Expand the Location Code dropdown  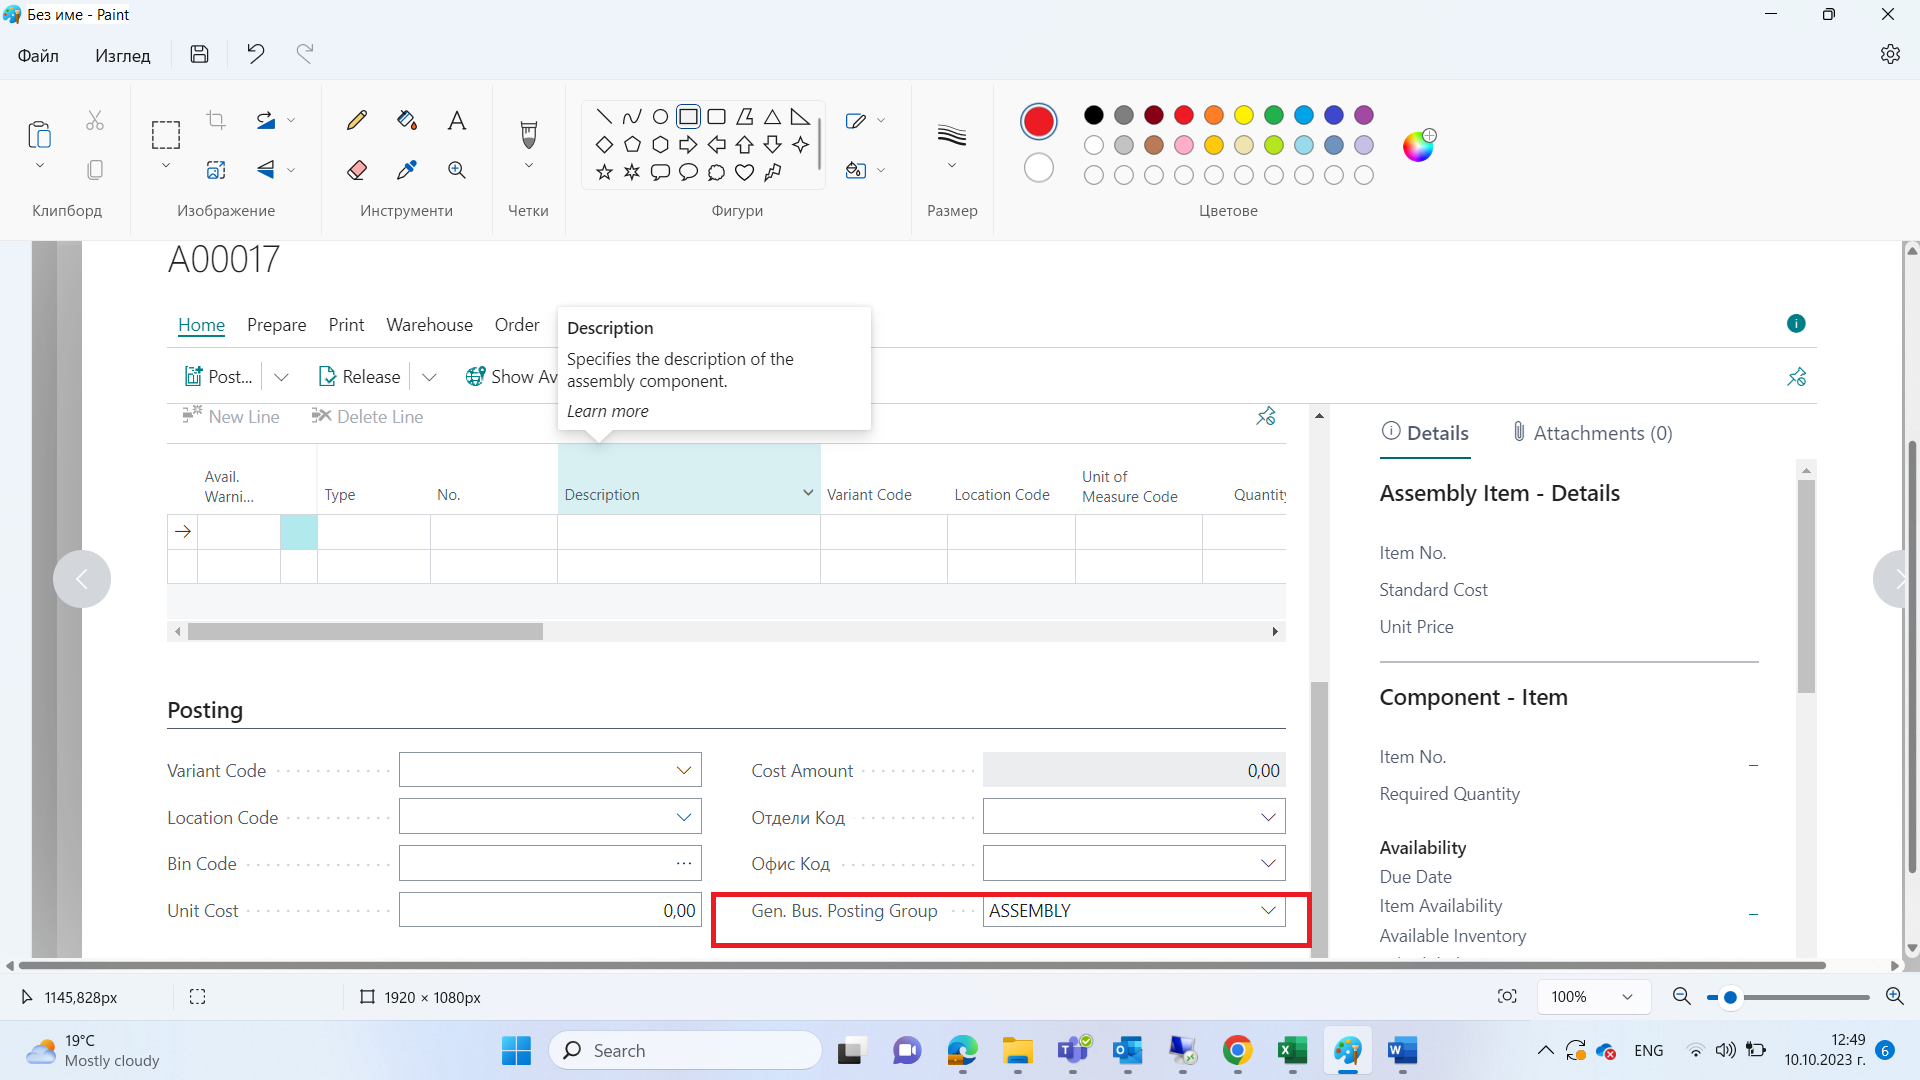click(x=683, y=816)
